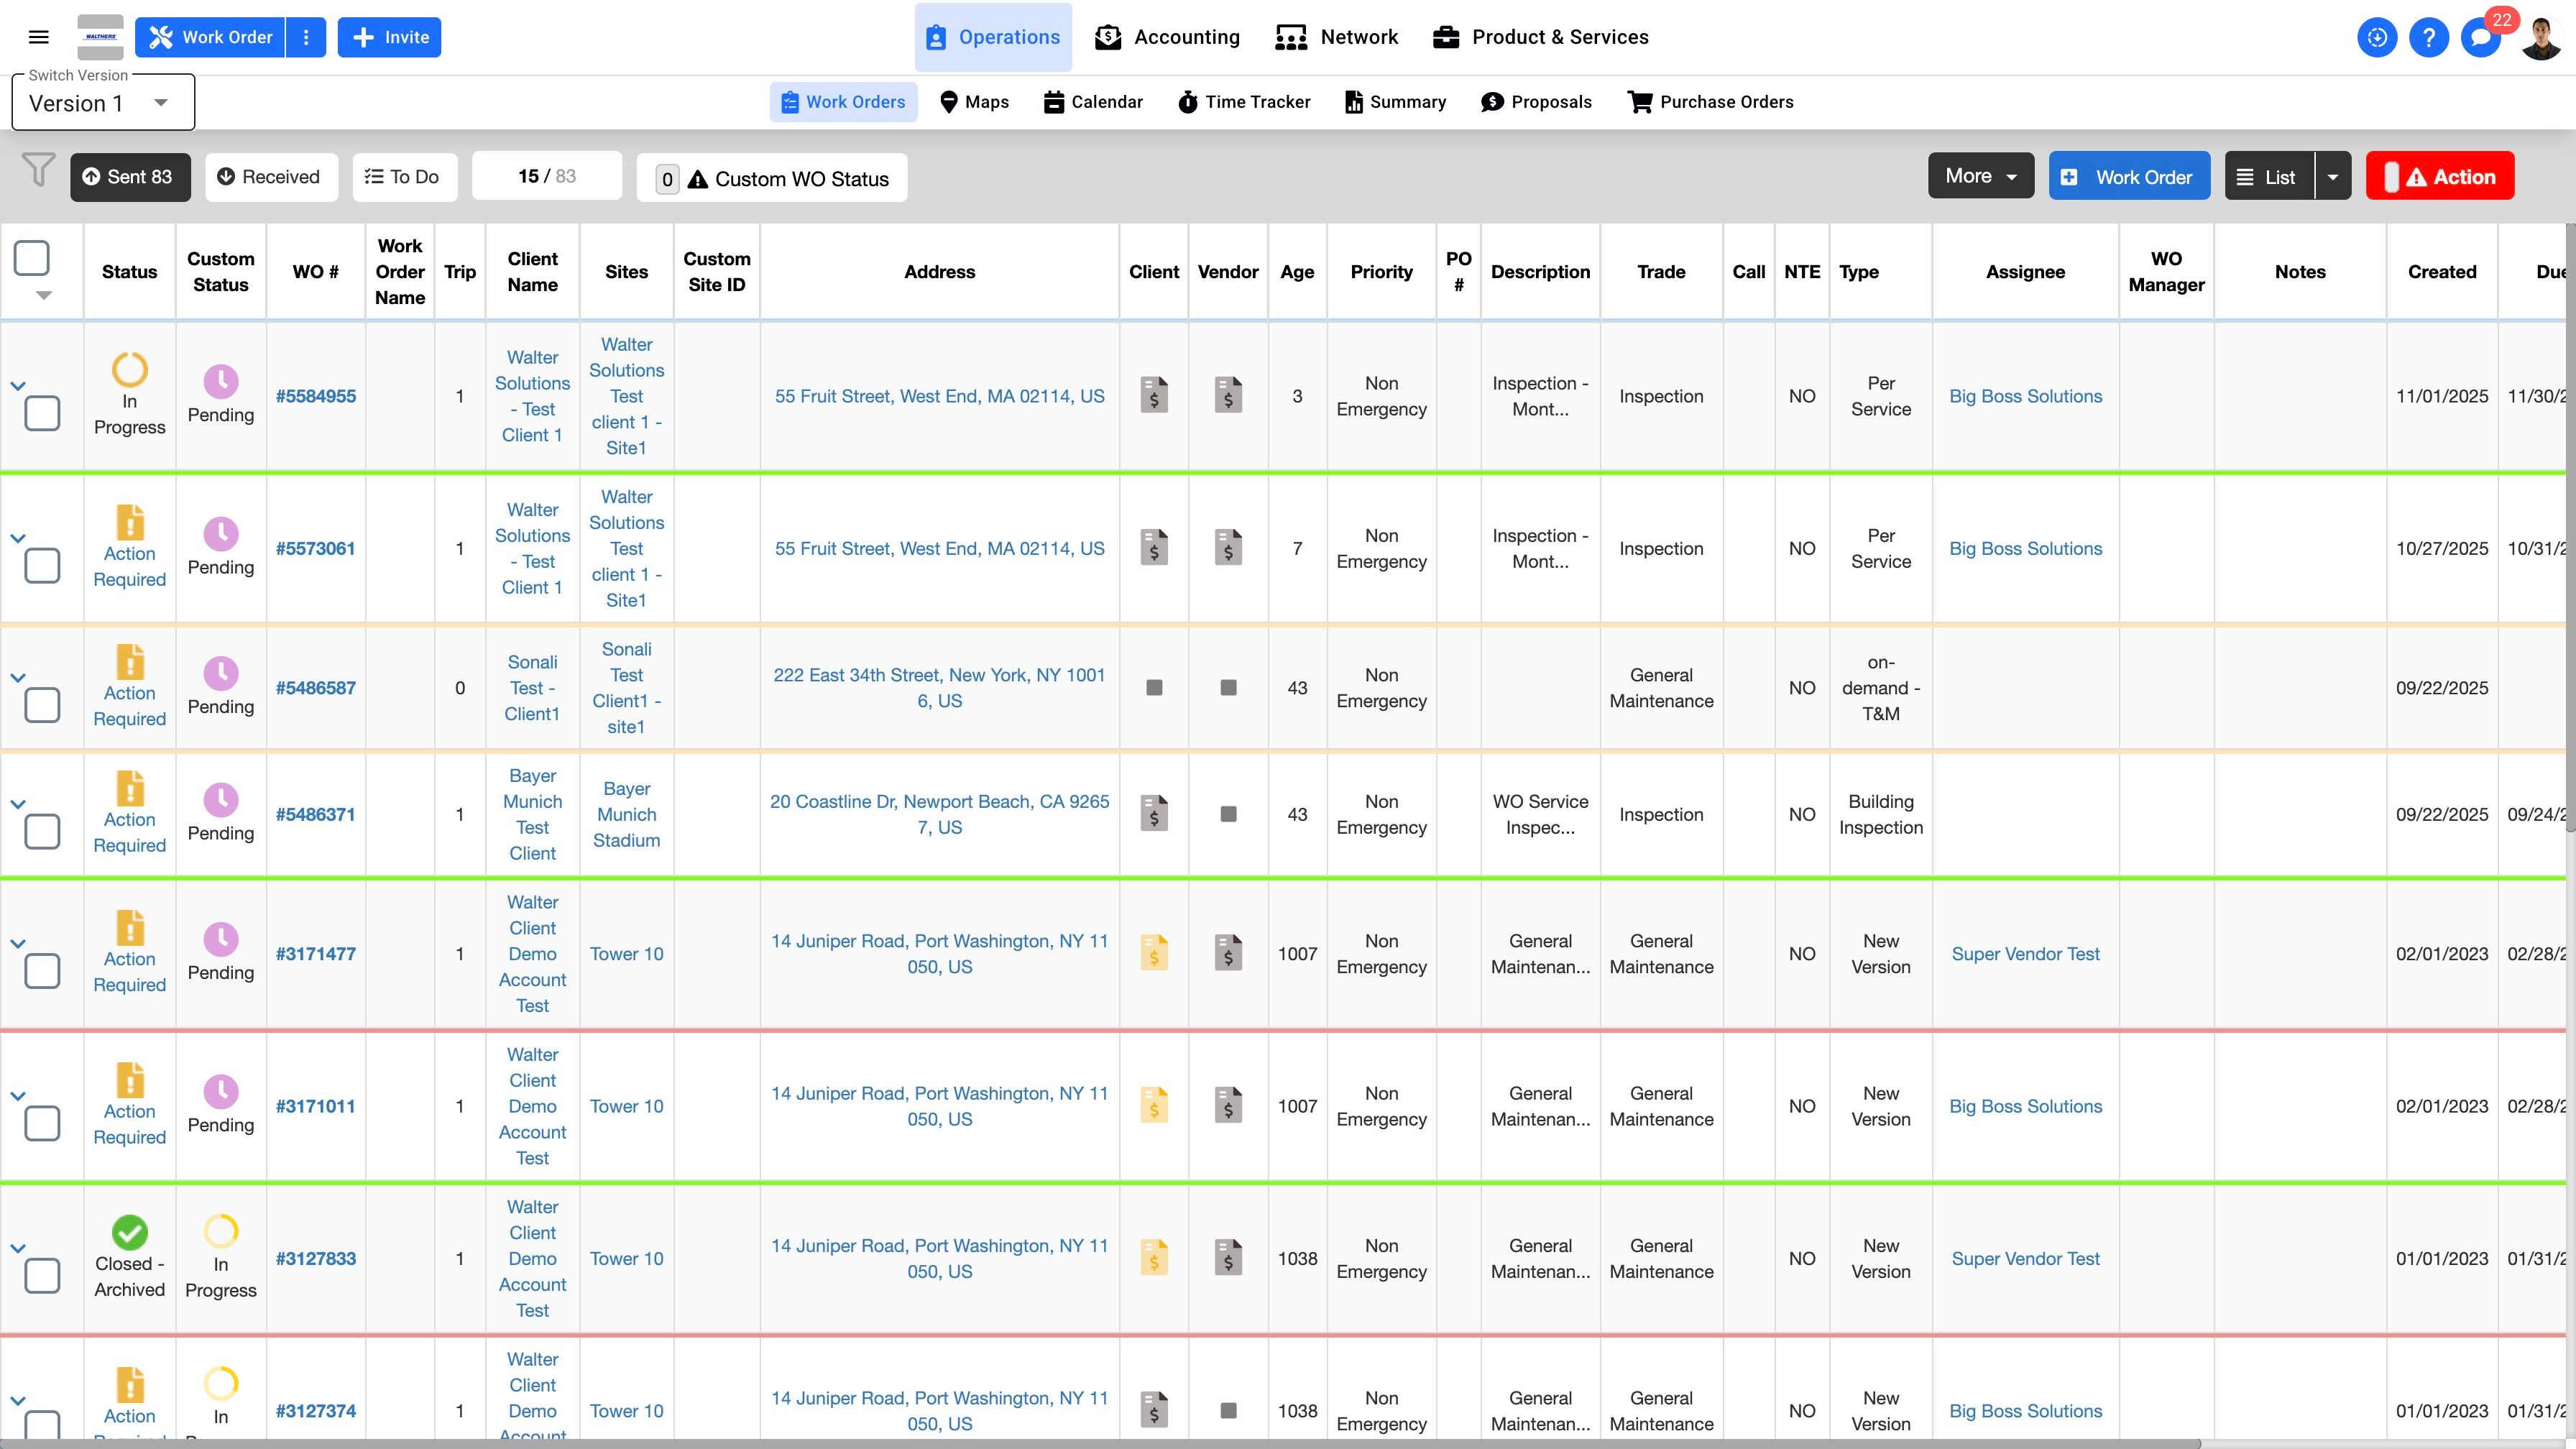
Task: Select the checkbox for WO #3127833
Action: (42, 1275)
